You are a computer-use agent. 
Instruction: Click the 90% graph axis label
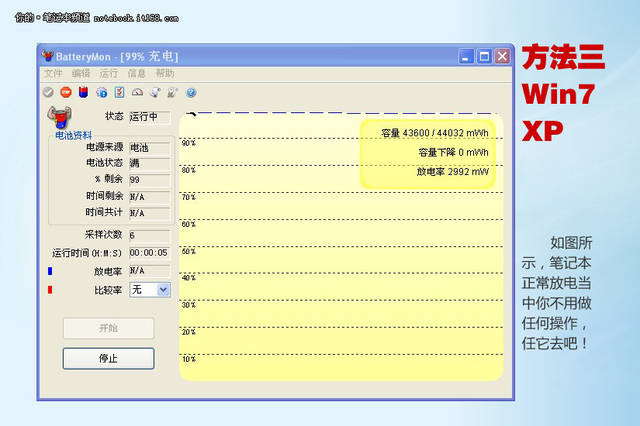point(189,143)
